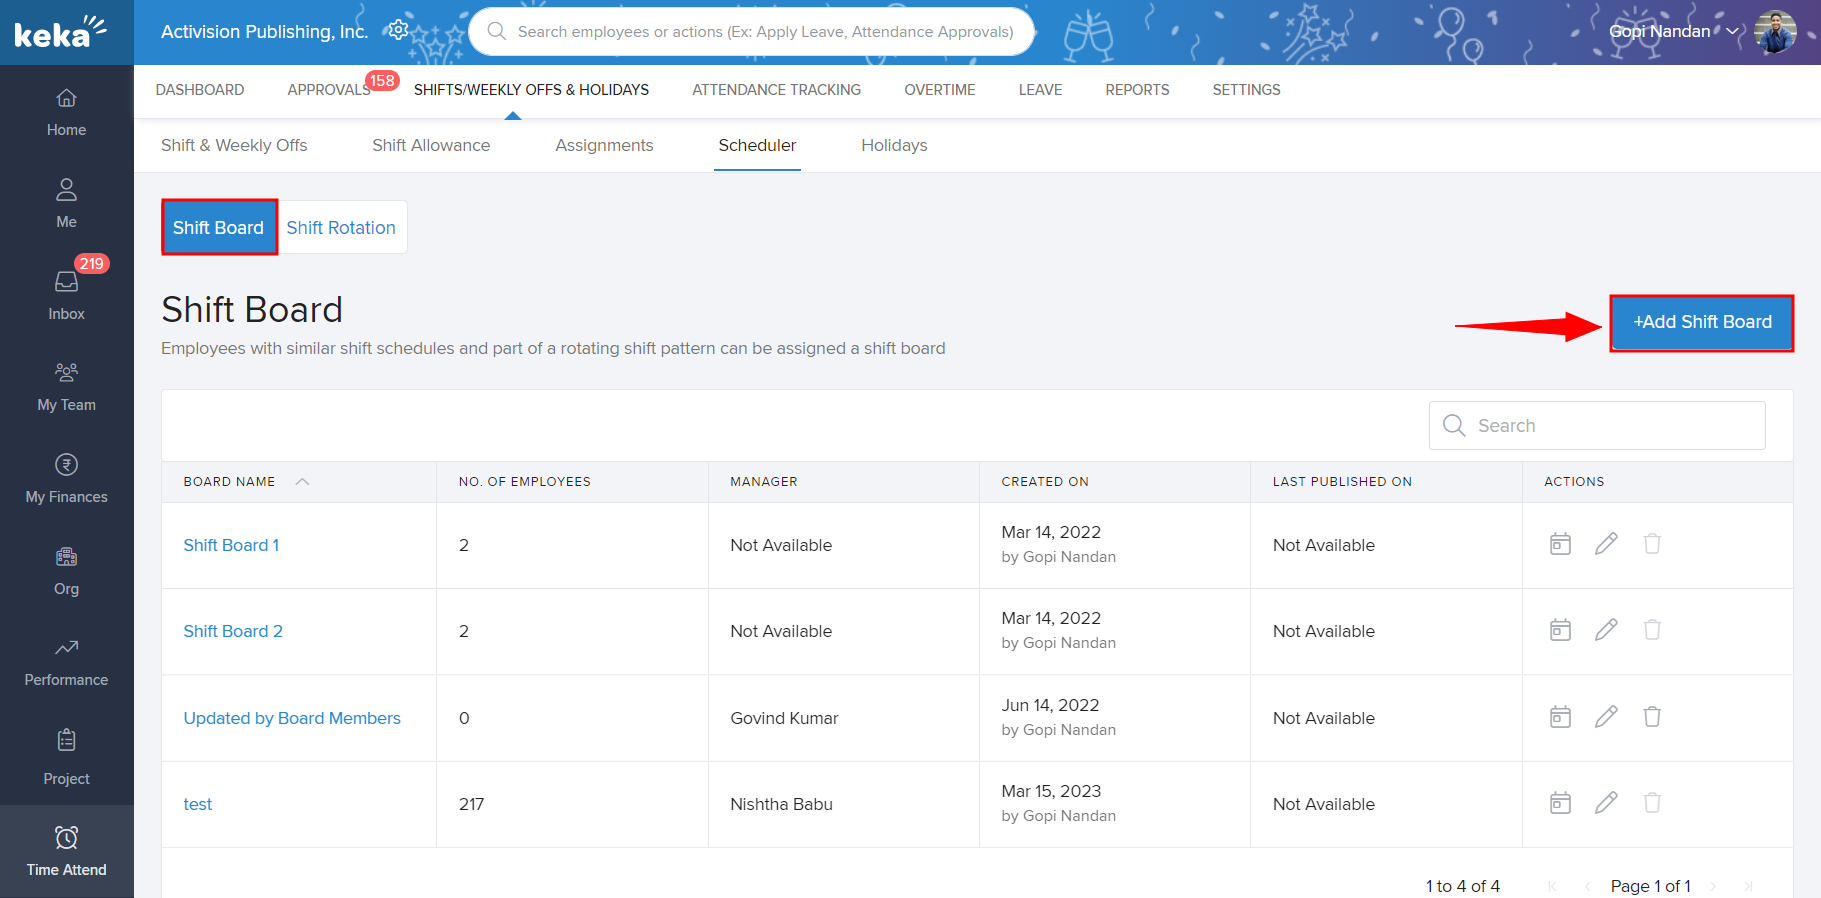Click the Add Shift Board button
Screen dimensions: 1821x898
pyautogui.click(x=1701, y=322)
